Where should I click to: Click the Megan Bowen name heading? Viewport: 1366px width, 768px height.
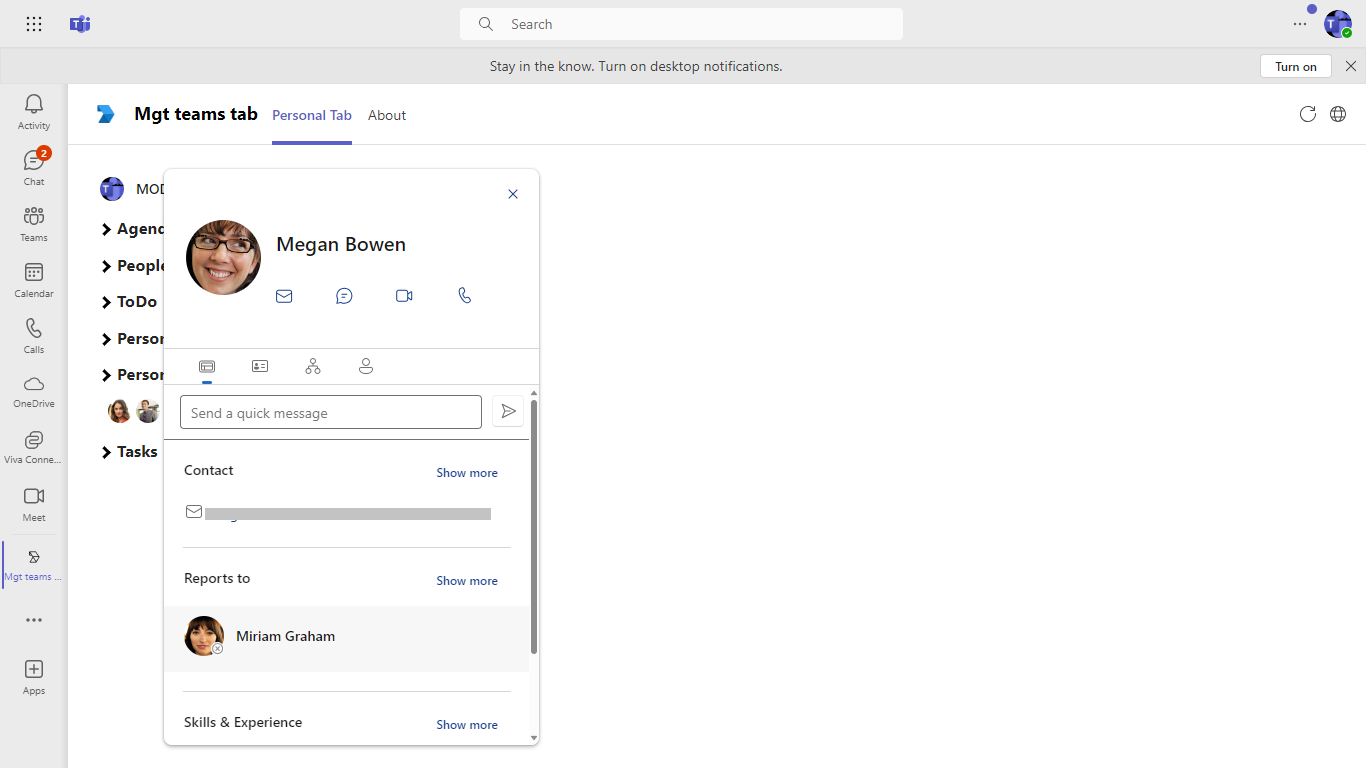pyautogui.click(x=341, y=244)
